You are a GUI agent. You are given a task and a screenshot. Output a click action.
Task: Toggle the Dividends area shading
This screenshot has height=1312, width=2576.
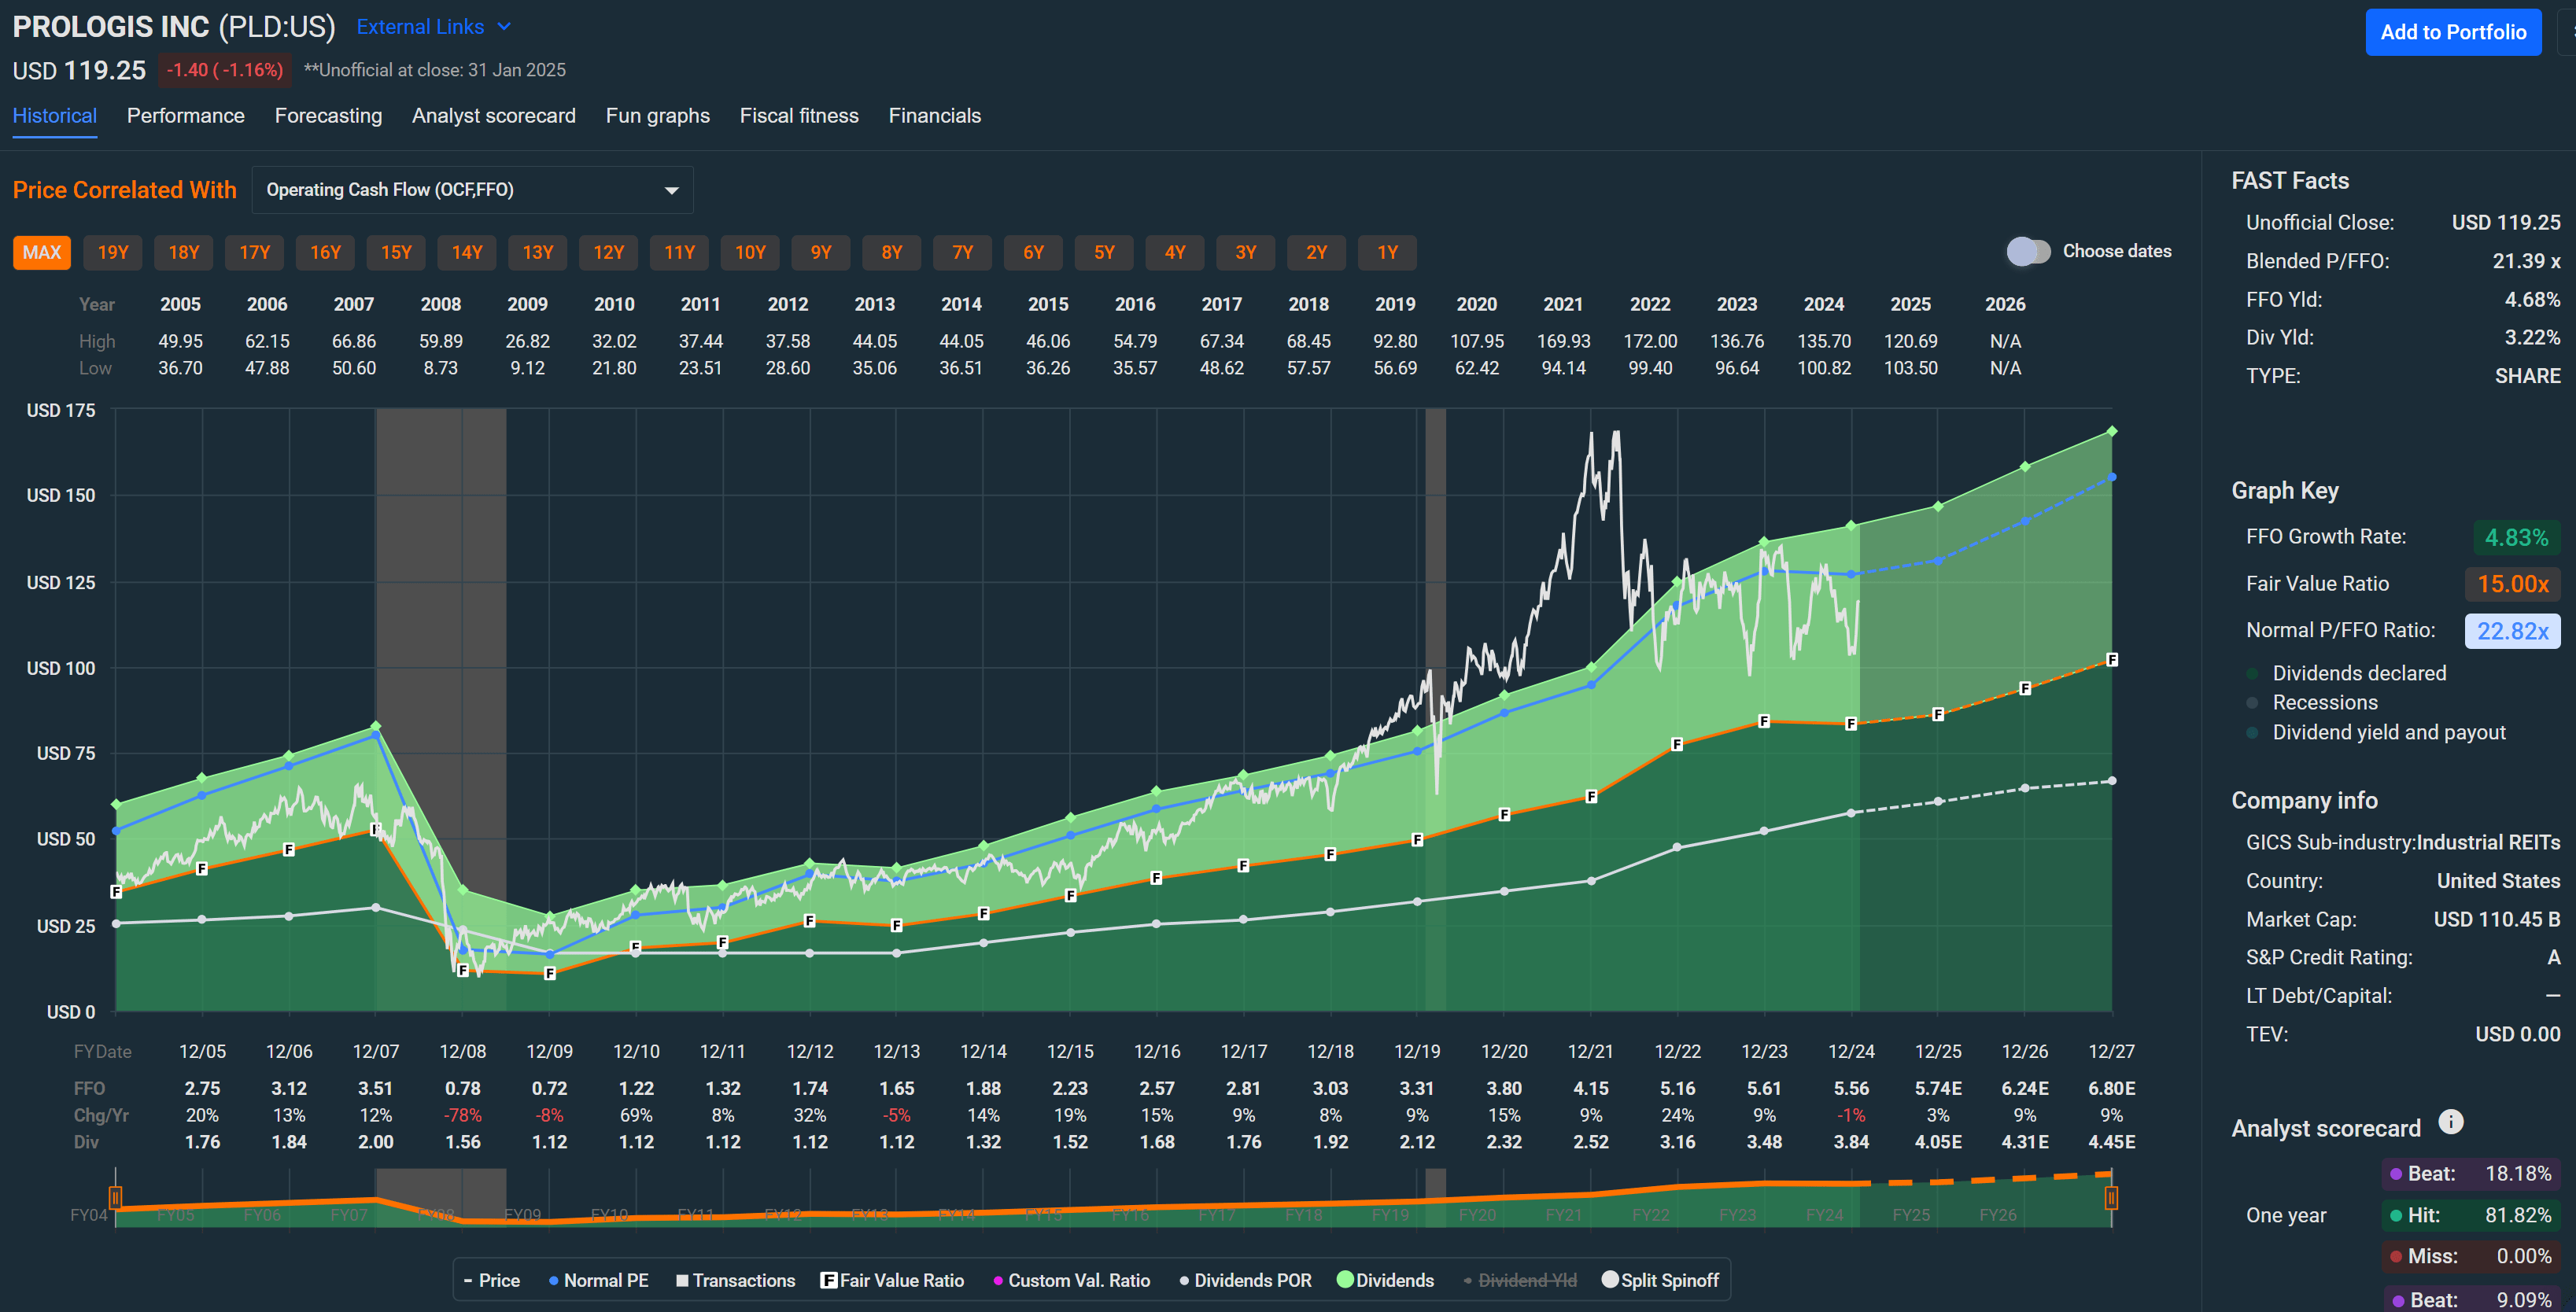pyautogui.click(x=1386, y=1280)
